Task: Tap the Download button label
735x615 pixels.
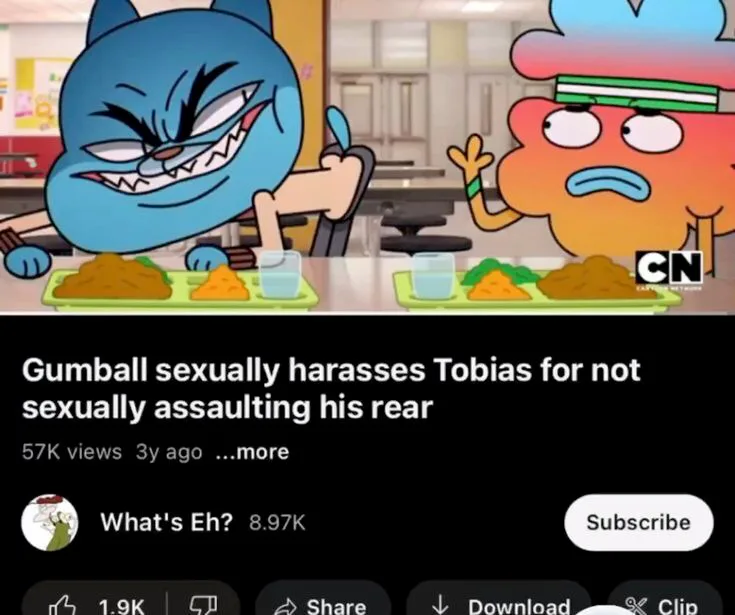Action: [x=519, y=606]
